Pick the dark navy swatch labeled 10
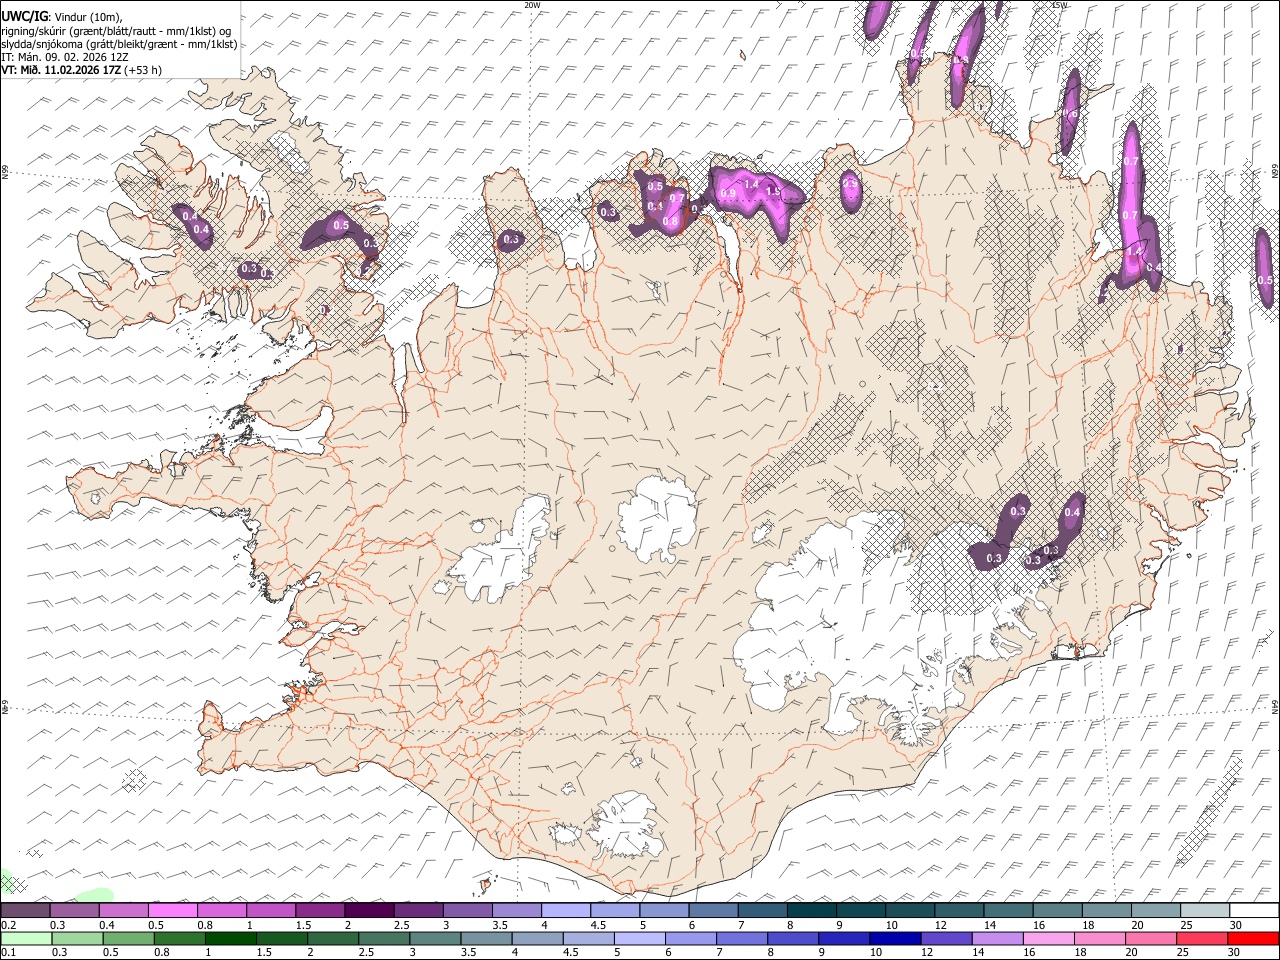The height and width of the screenshot is (960, 1280). tap(893, 938)
